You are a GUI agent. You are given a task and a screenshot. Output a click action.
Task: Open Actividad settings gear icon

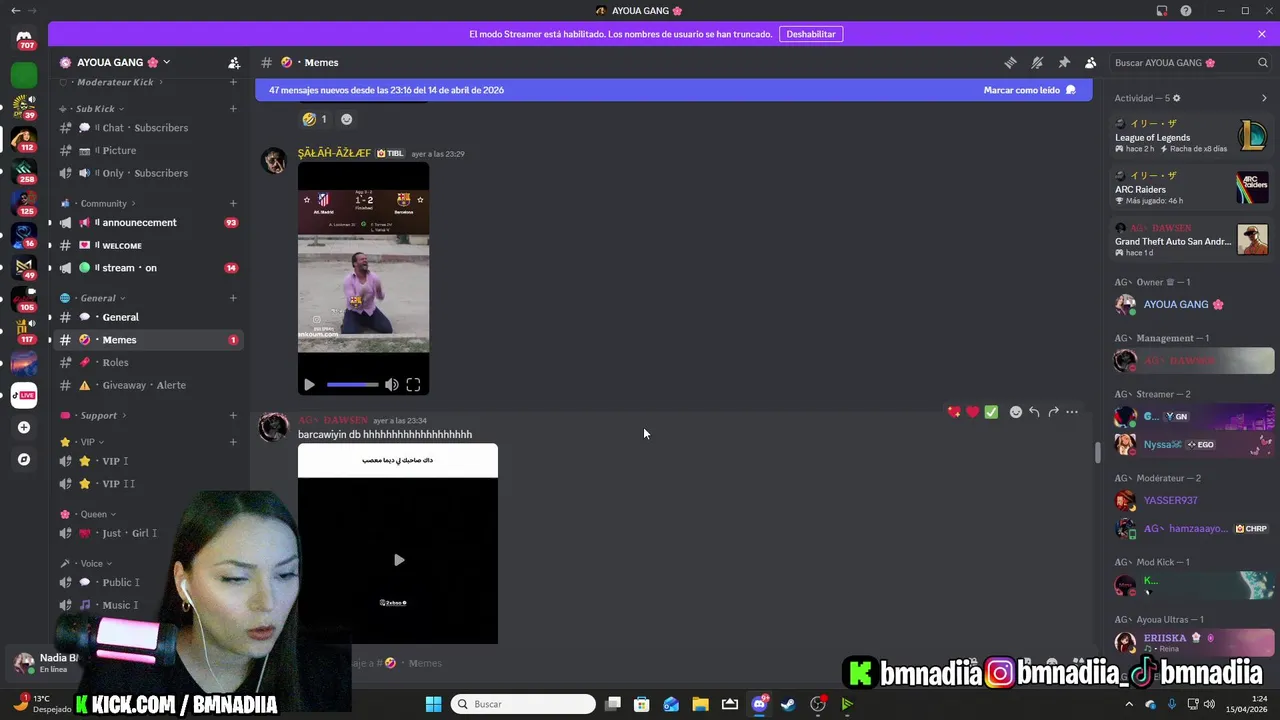coord(1176,98)
